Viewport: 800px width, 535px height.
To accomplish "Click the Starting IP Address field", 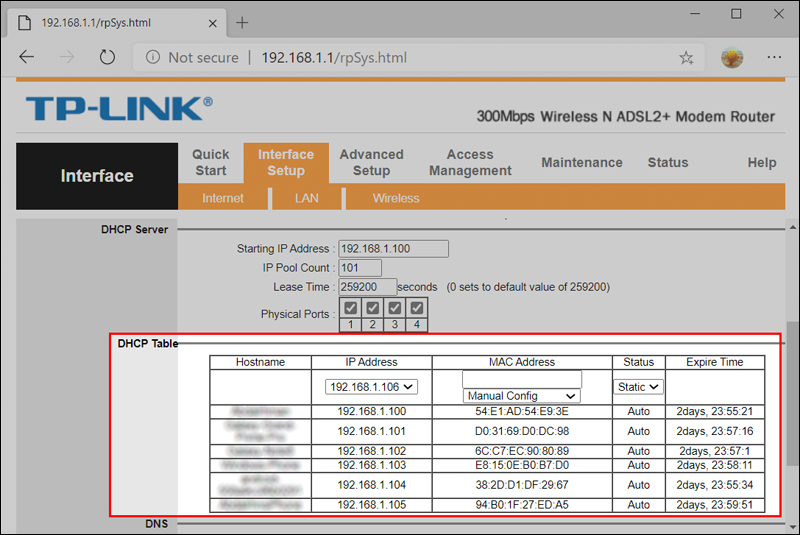I will click(x=393, y=248).
